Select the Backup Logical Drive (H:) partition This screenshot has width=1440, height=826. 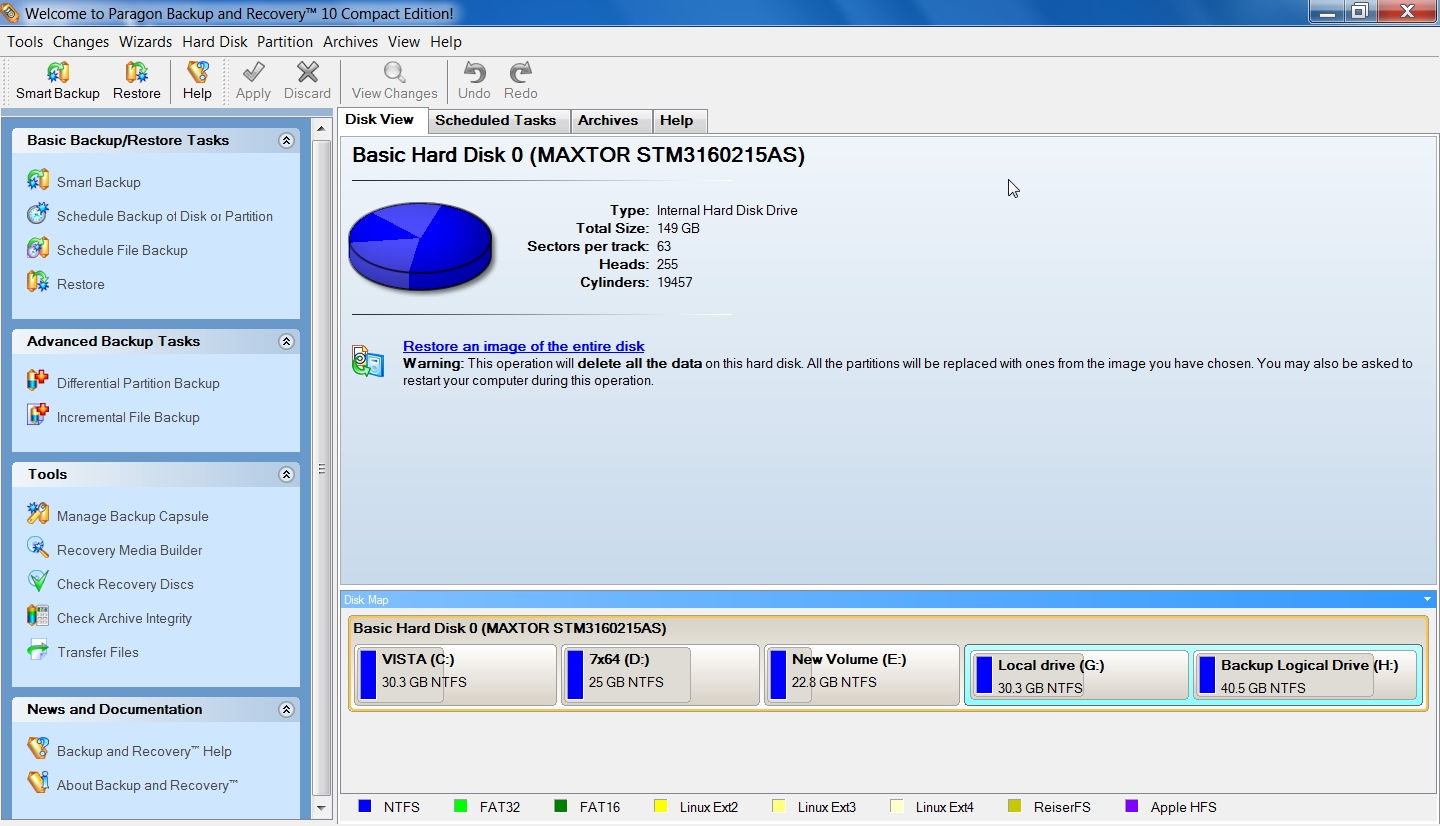1305,676
